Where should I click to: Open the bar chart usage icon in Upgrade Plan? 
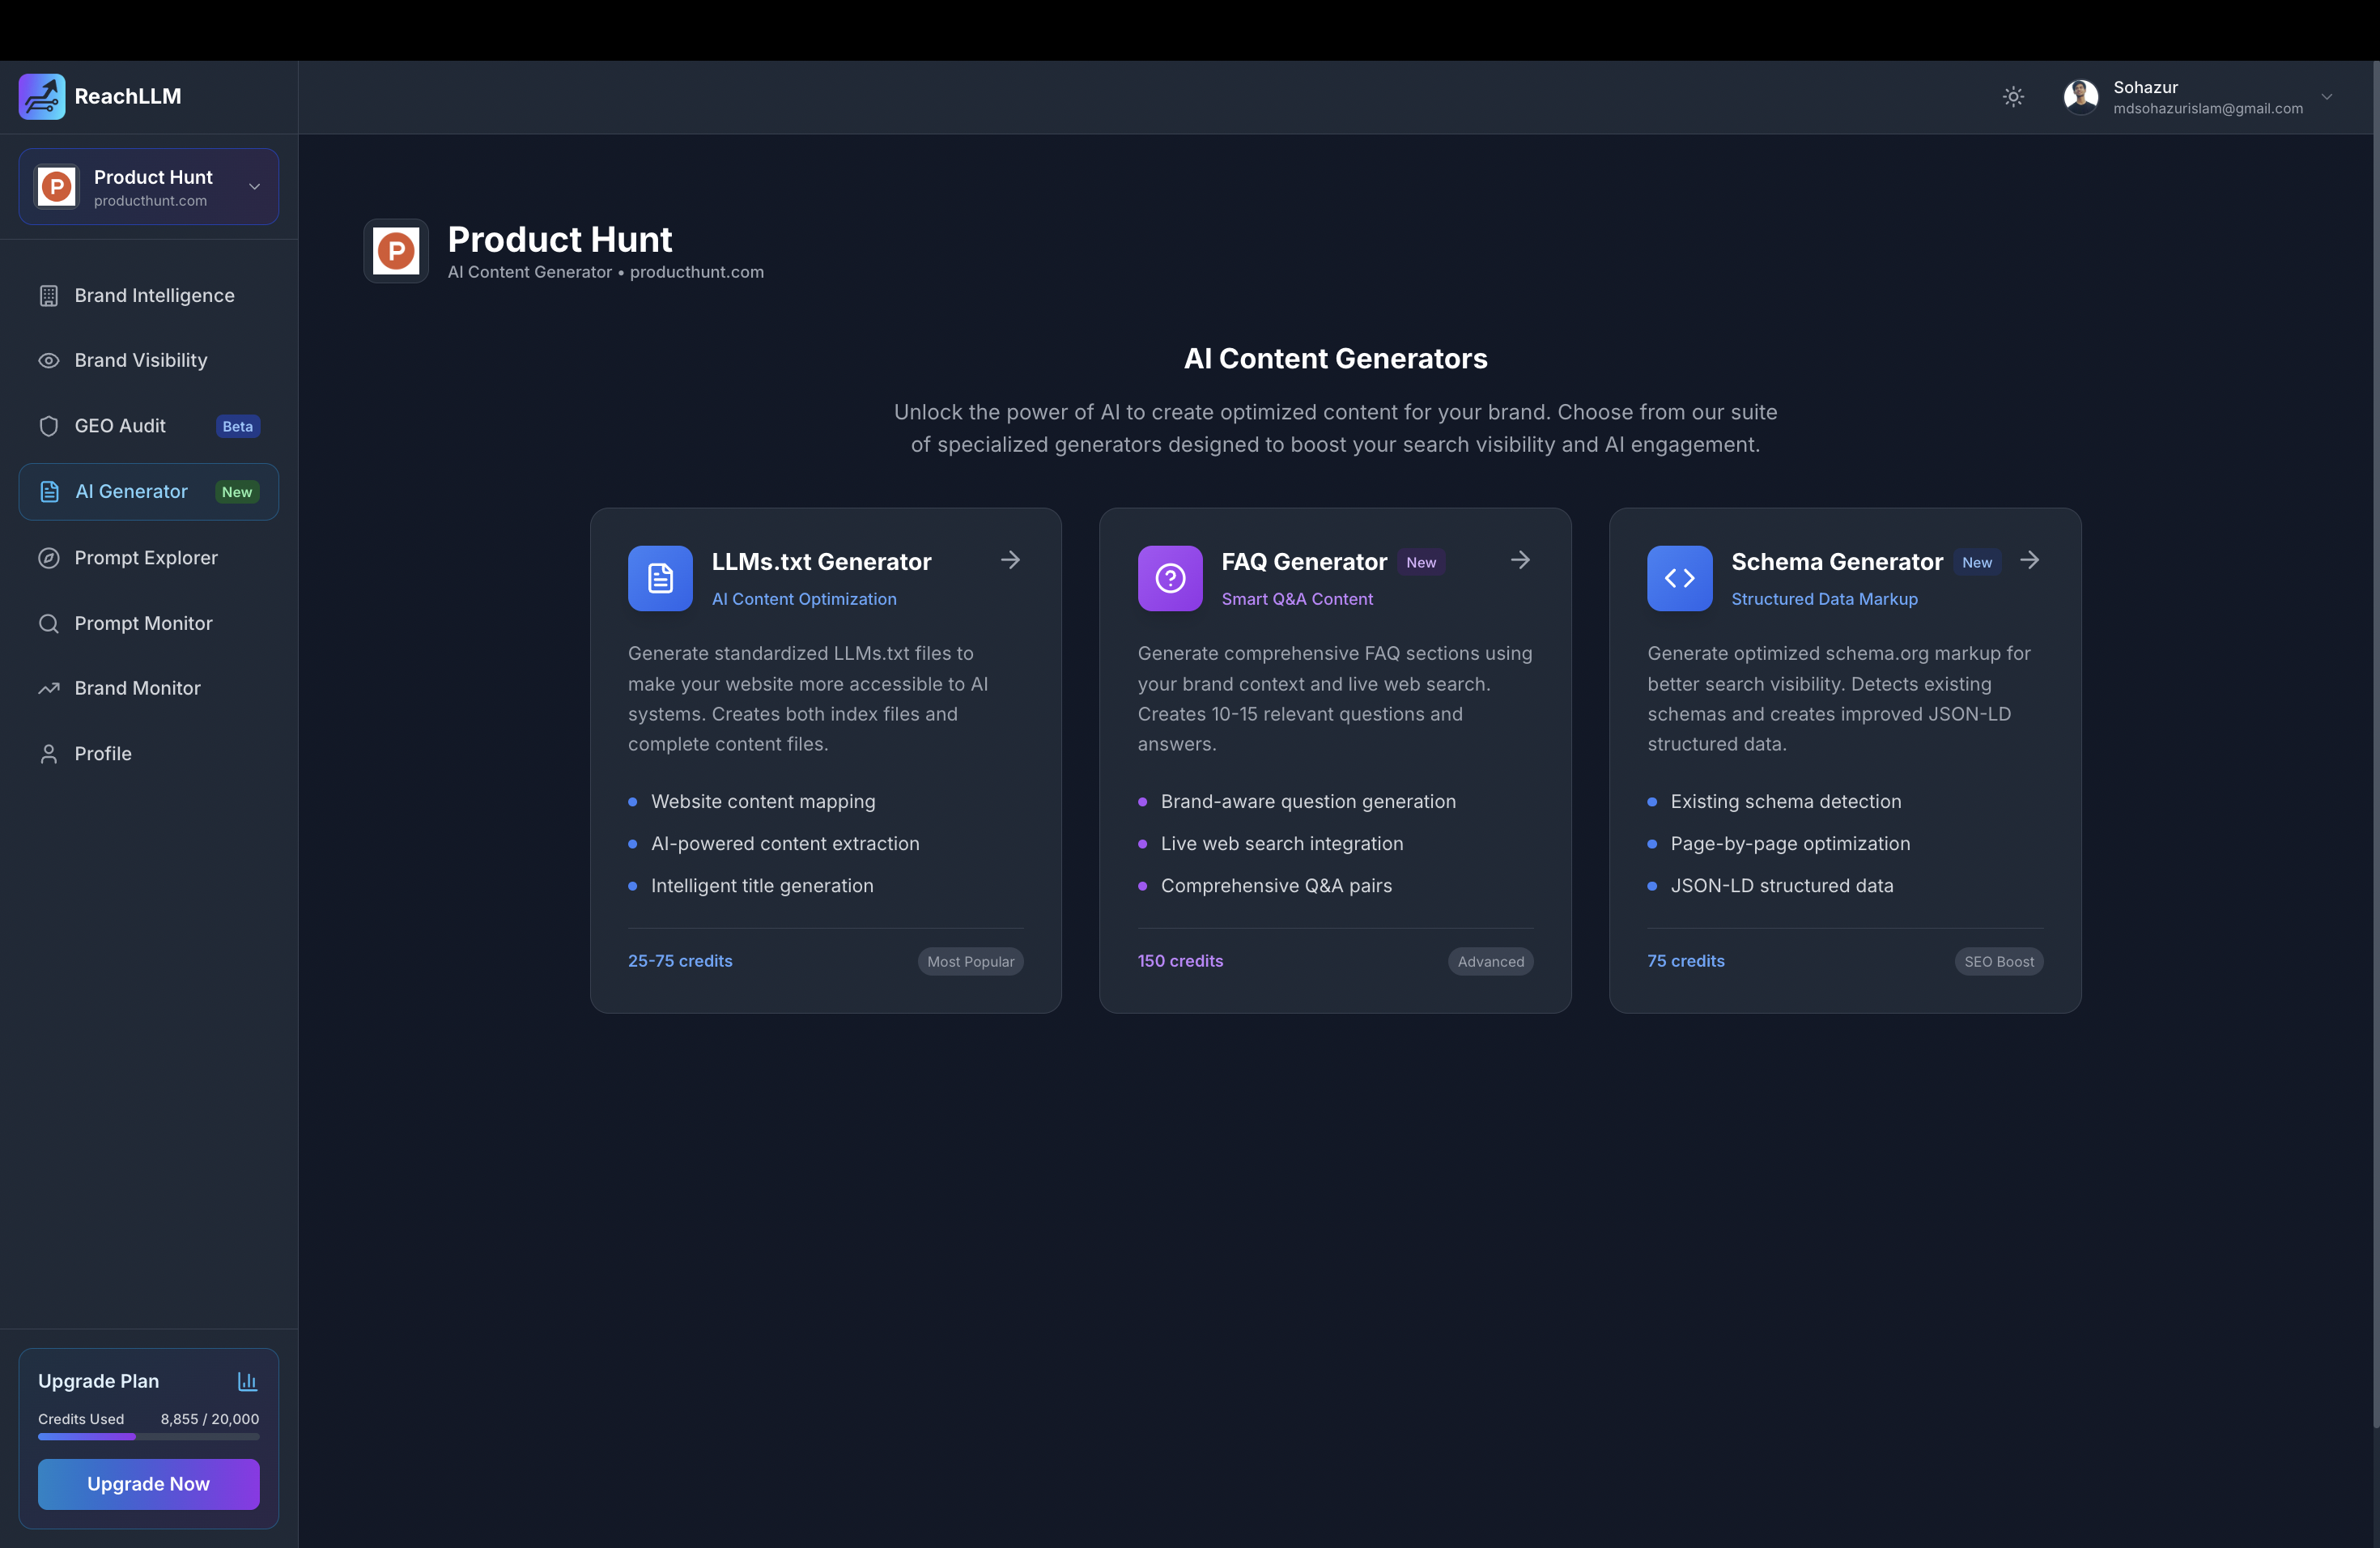(x=247, y=1381)
